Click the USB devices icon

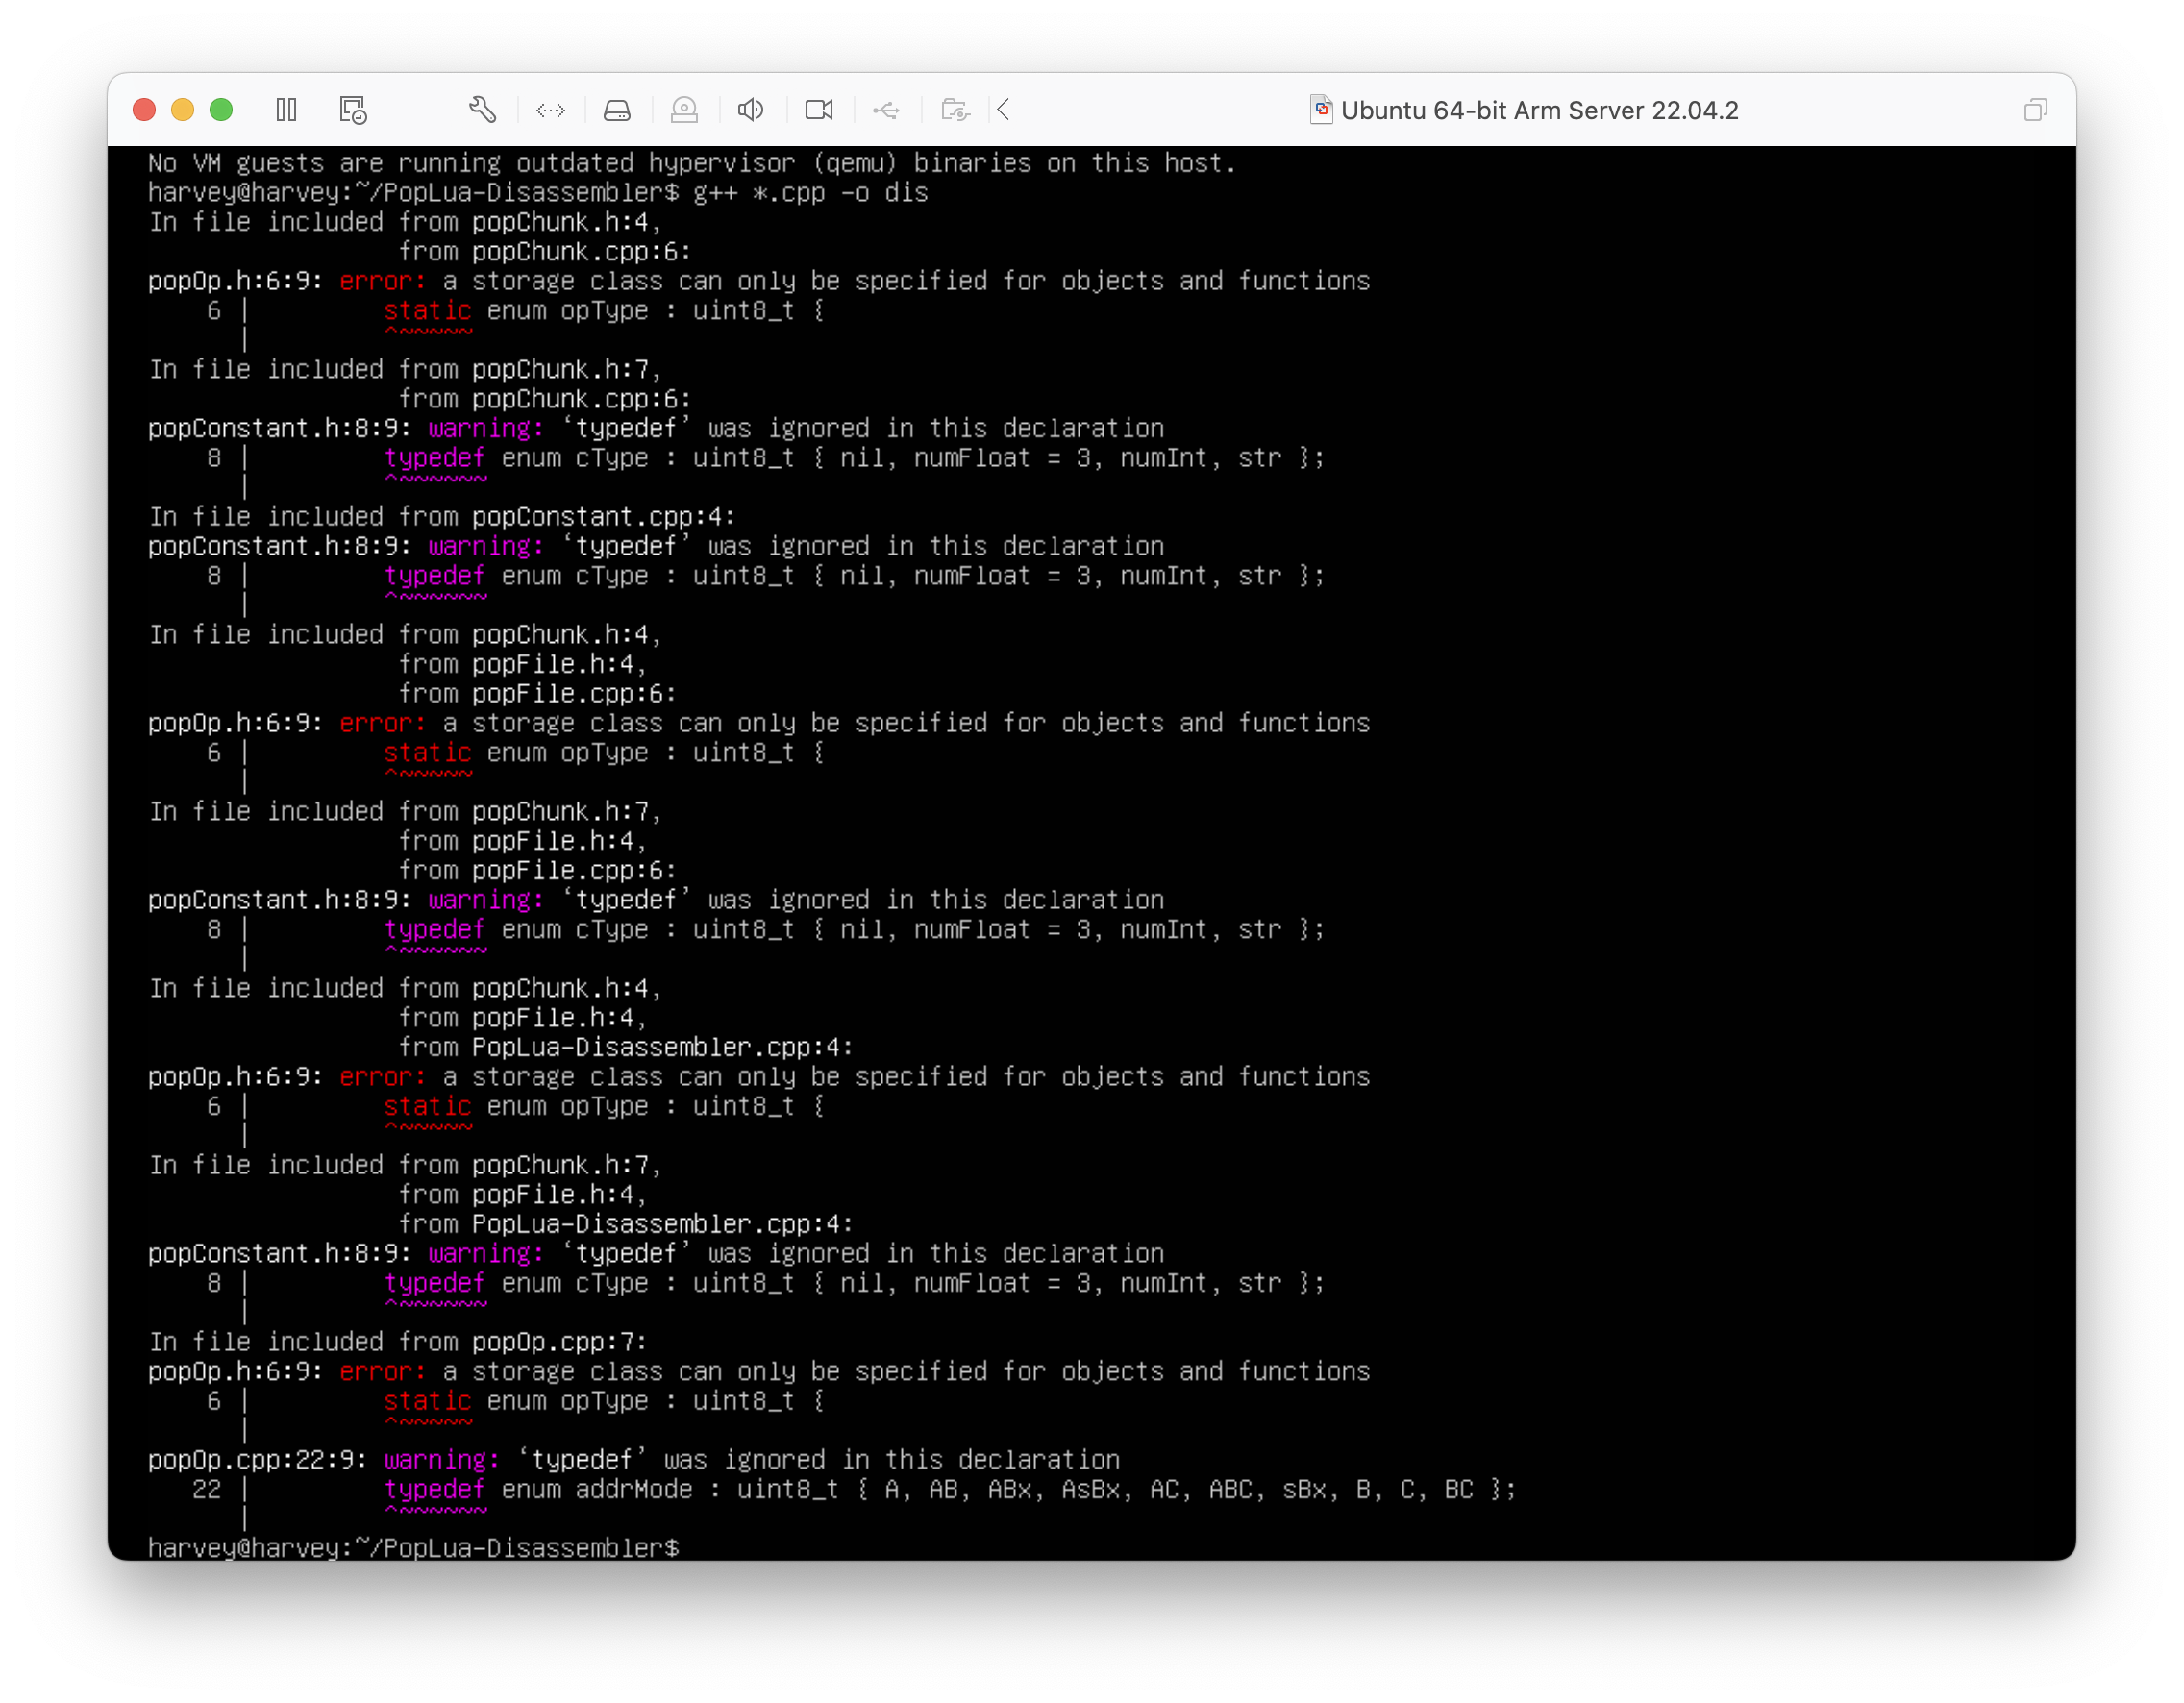[886, 110]
